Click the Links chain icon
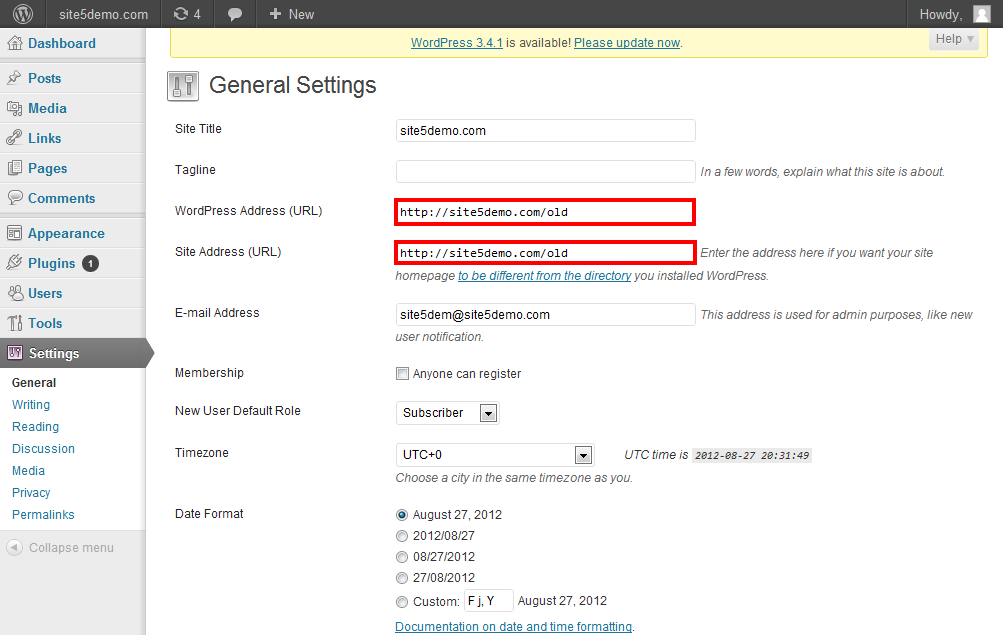This screenshot has height=635, width=1003. pos(15,138)
